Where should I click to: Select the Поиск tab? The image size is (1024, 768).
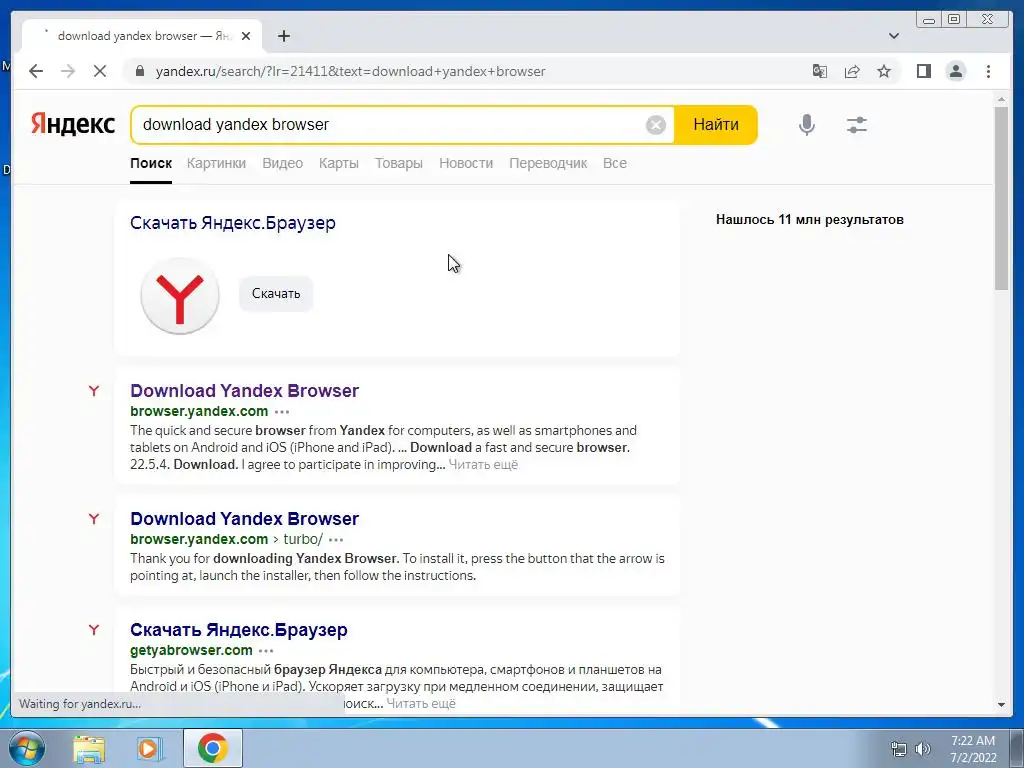(x=151, y=163)
